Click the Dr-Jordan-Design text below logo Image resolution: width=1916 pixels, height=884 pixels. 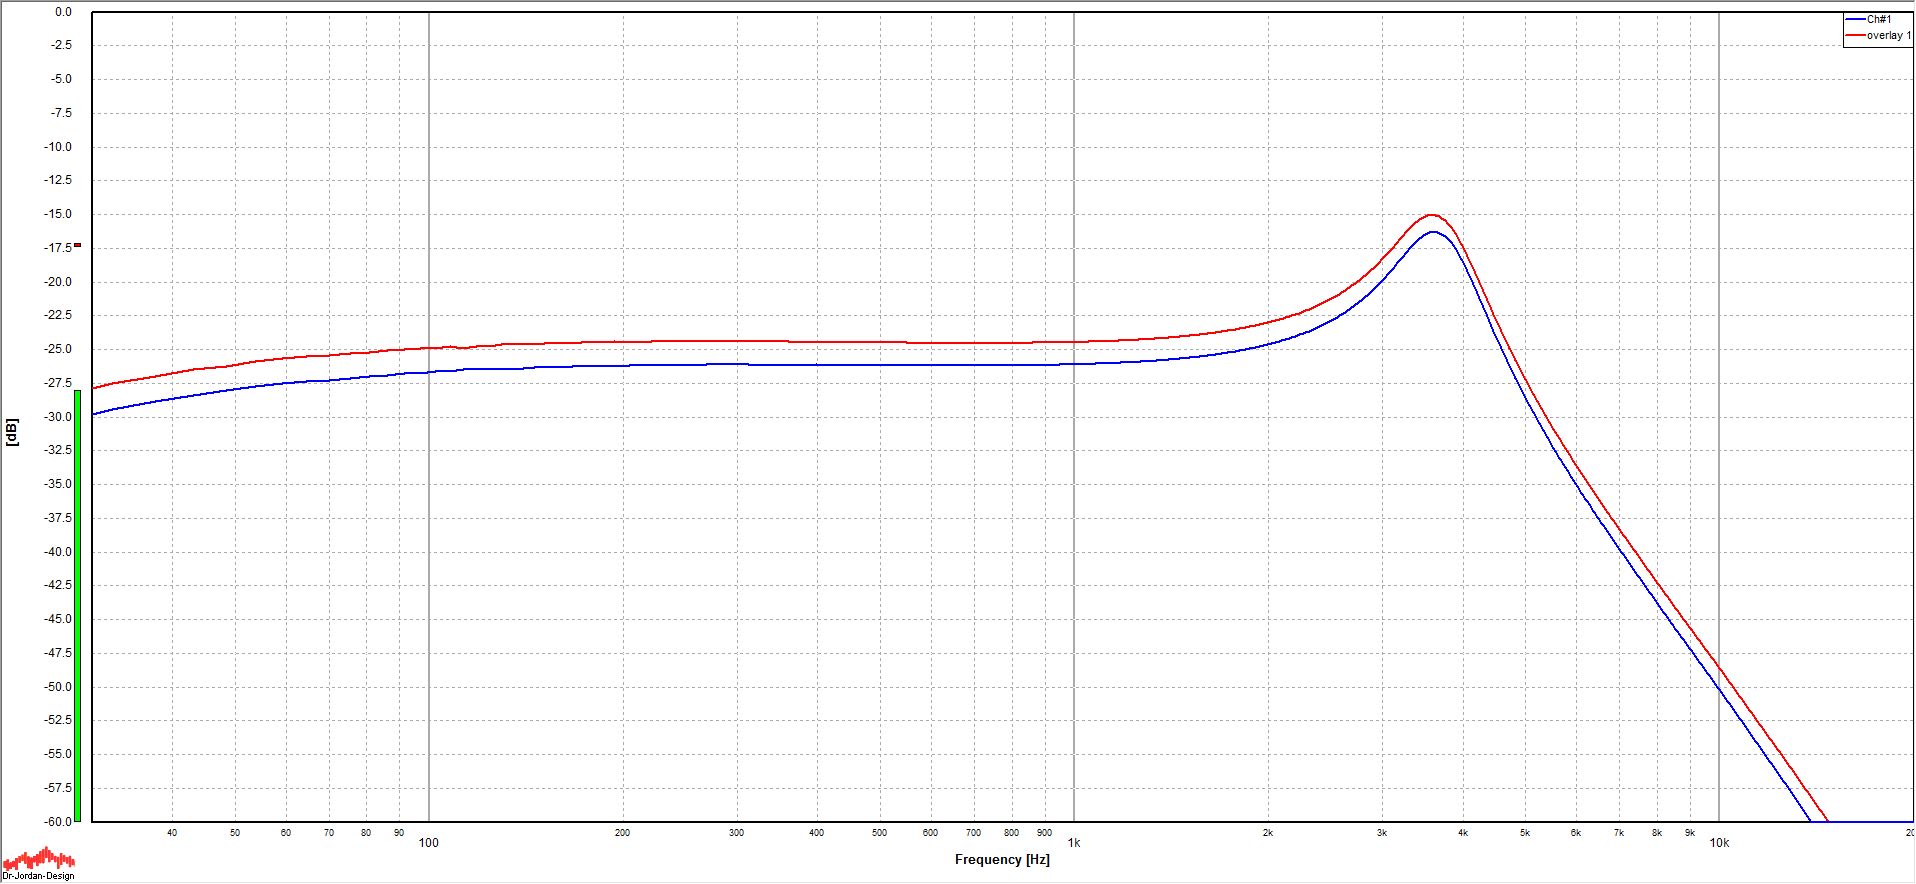(38, 876)
